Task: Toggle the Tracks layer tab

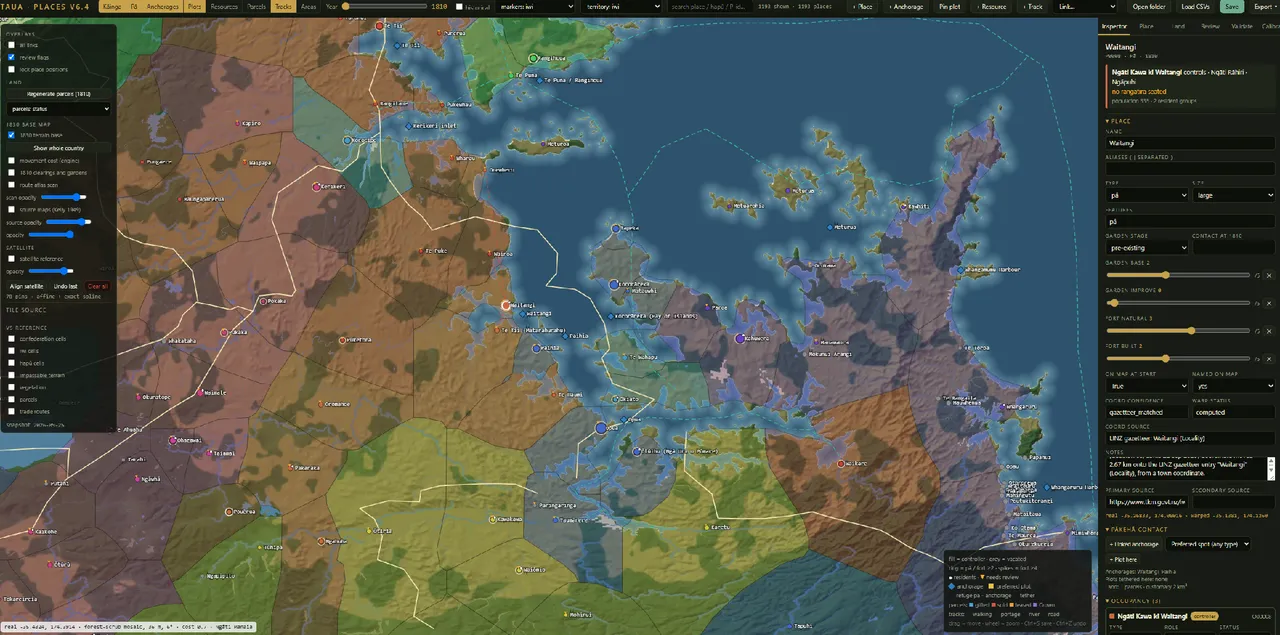Action: tap(283, 6)
